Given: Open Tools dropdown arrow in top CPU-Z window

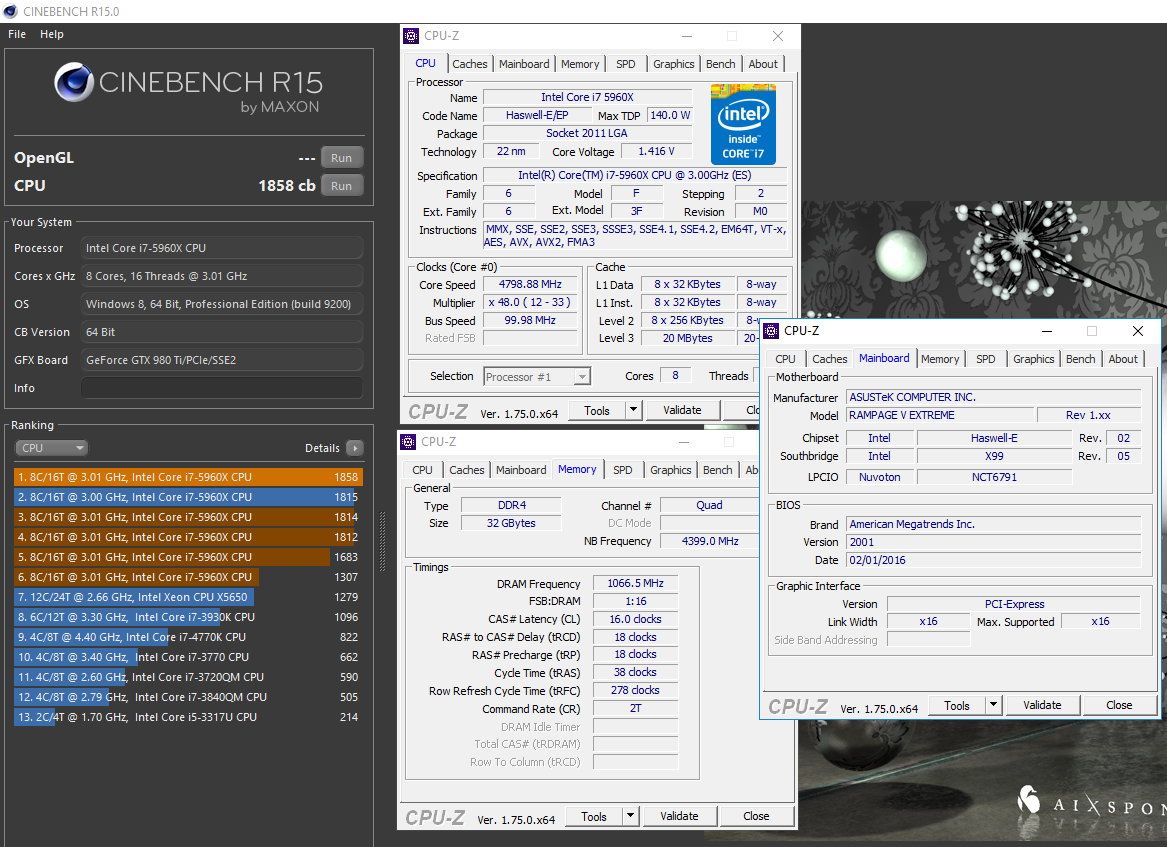Looking at the screenshot, I should (x=633, y=410).
